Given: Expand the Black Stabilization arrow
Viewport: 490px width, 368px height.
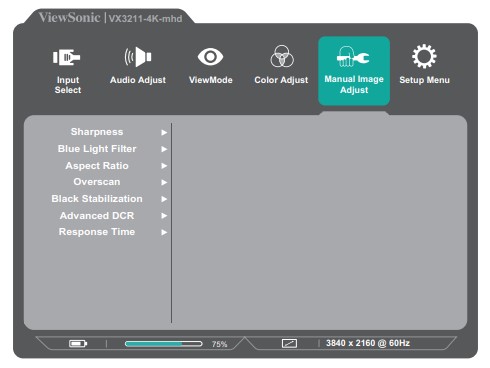Looking at the screenshot, I should click(x=164, y=199).
